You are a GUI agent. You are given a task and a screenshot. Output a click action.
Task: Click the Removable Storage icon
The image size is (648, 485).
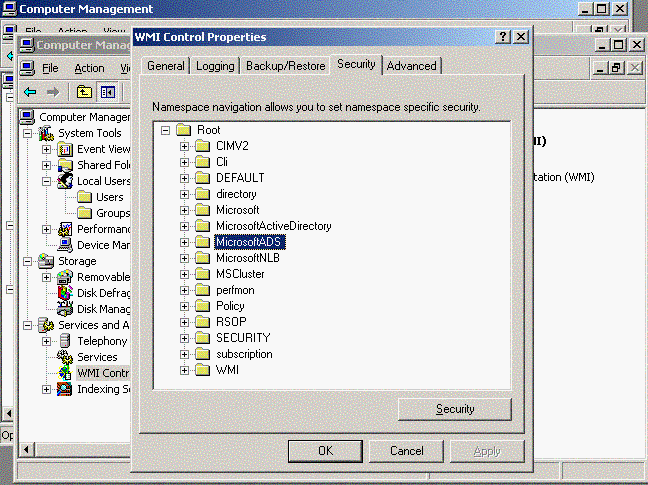pyautogui.click(x=65, y=277)
